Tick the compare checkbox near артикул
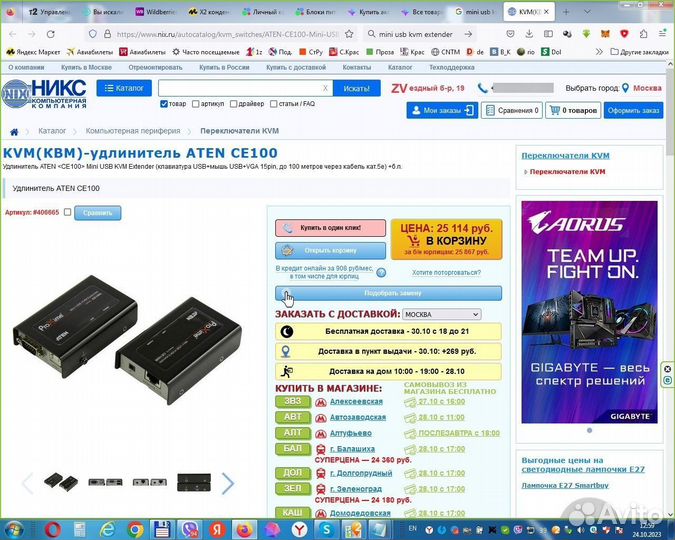Screen dimensions: 675x540 pyautogui.click(x=67, y=212)
